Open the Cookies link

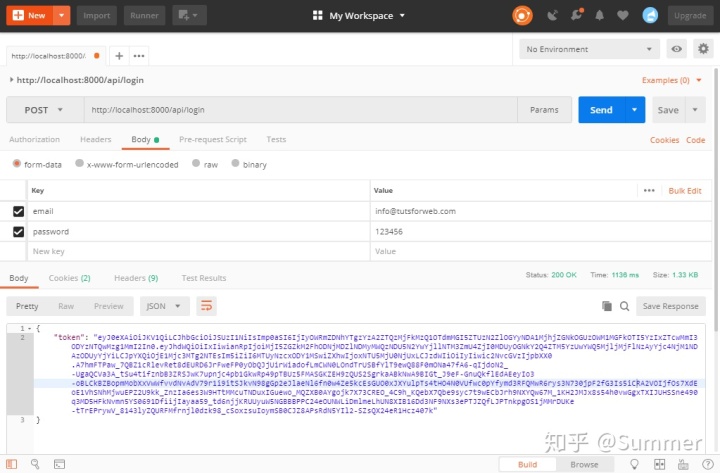pyautogui.click(x=664, y=140)
